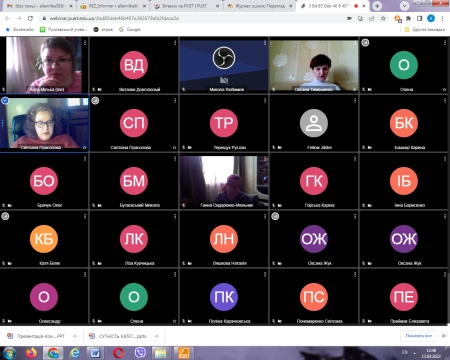
Task: Open the Chrome extensions puzzle icon
Action: click(408, 18)
